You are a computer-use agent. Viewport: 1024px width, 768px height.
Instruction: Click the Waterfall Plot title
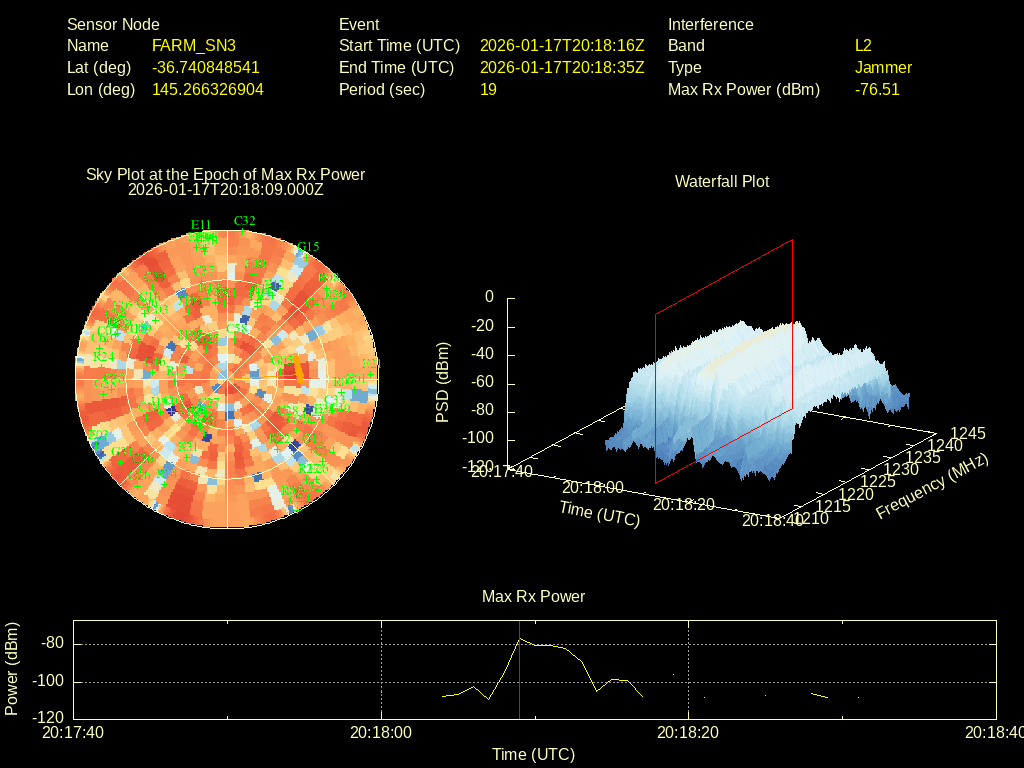[x=722, y=182]
